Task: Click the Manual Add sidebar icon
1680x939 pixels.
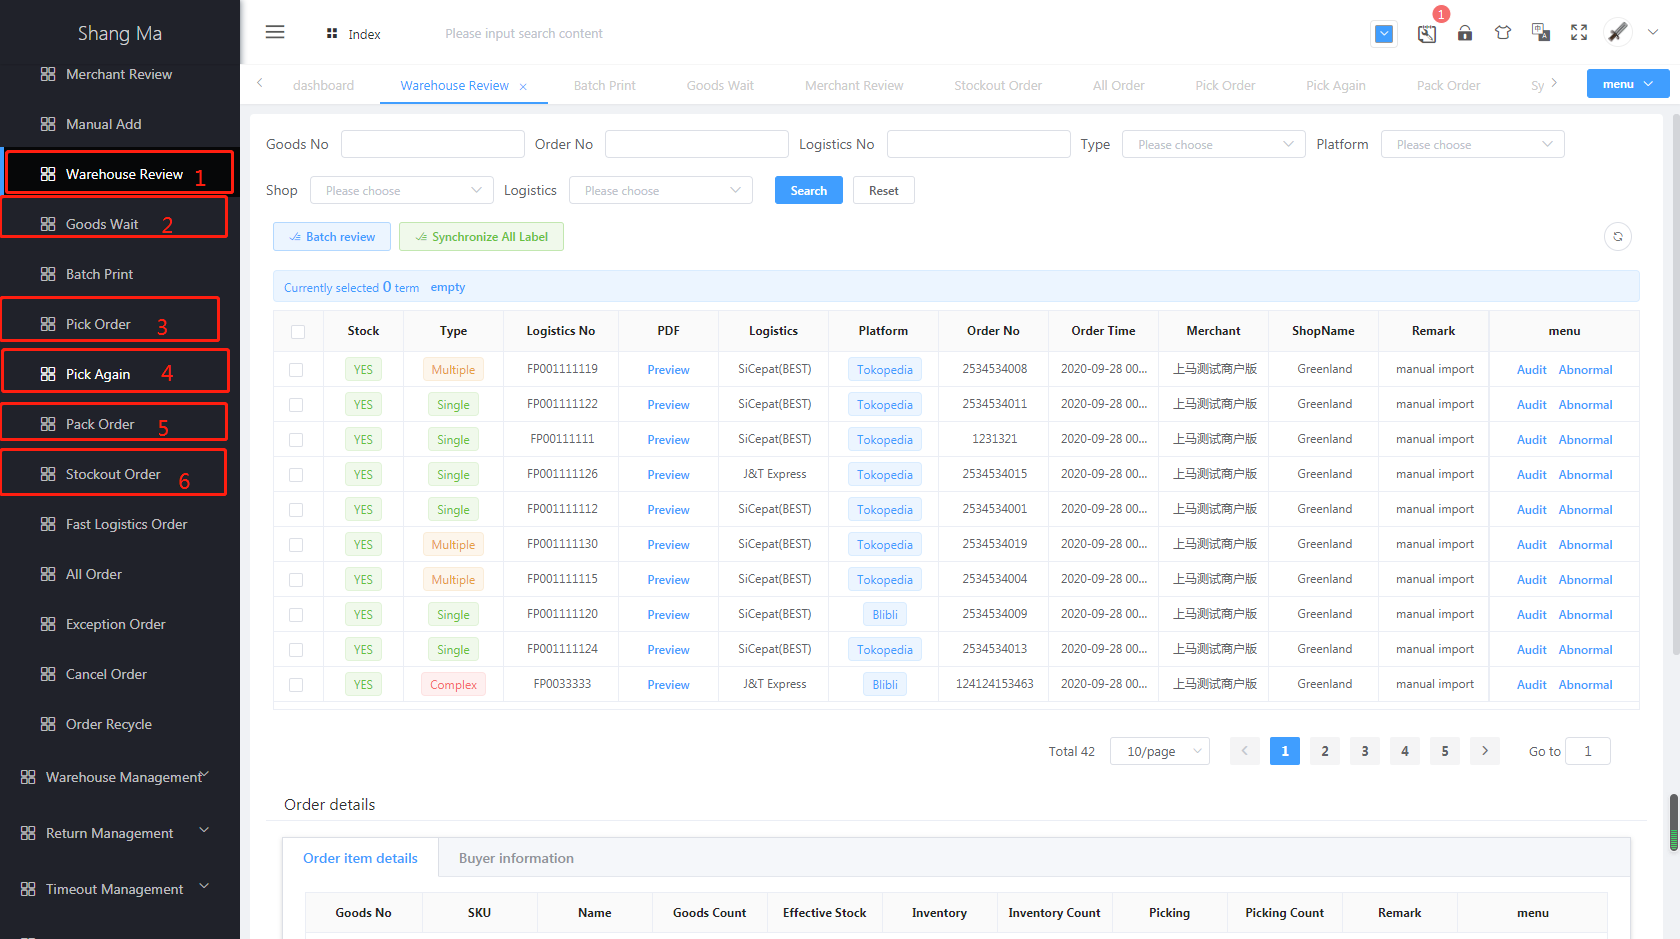Action: [48, 124]
